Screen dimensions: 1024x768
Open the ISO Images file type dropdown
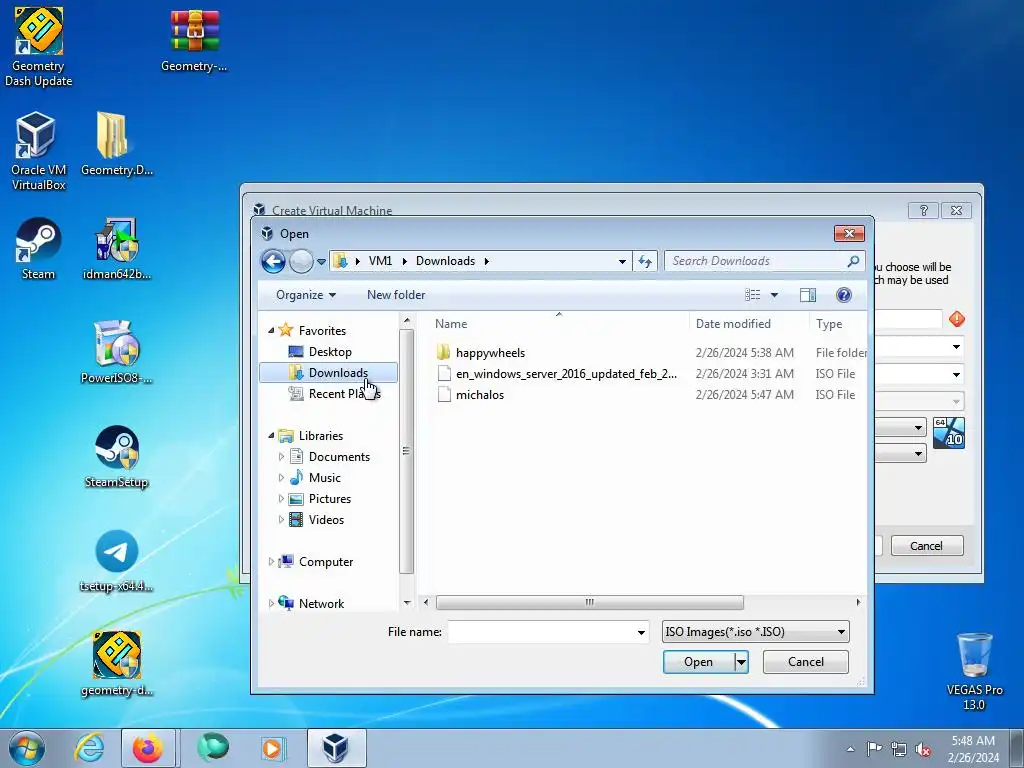tap(756, 632)
